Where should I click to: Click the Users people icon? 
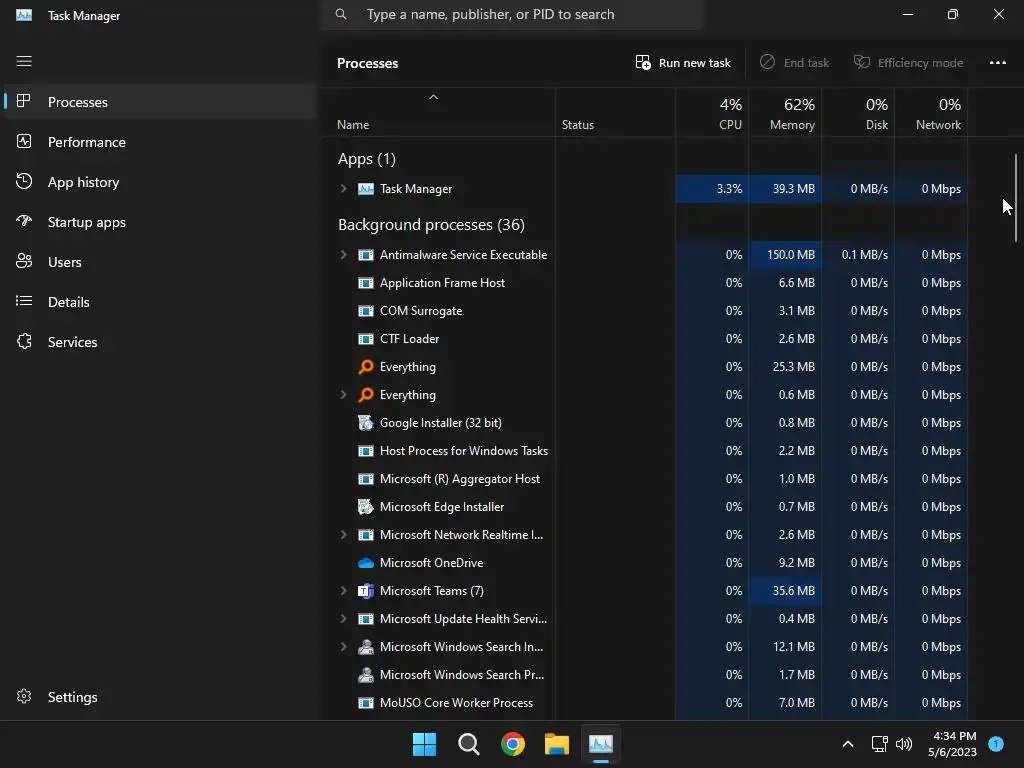pyautogui.click(x=24, y=261)
